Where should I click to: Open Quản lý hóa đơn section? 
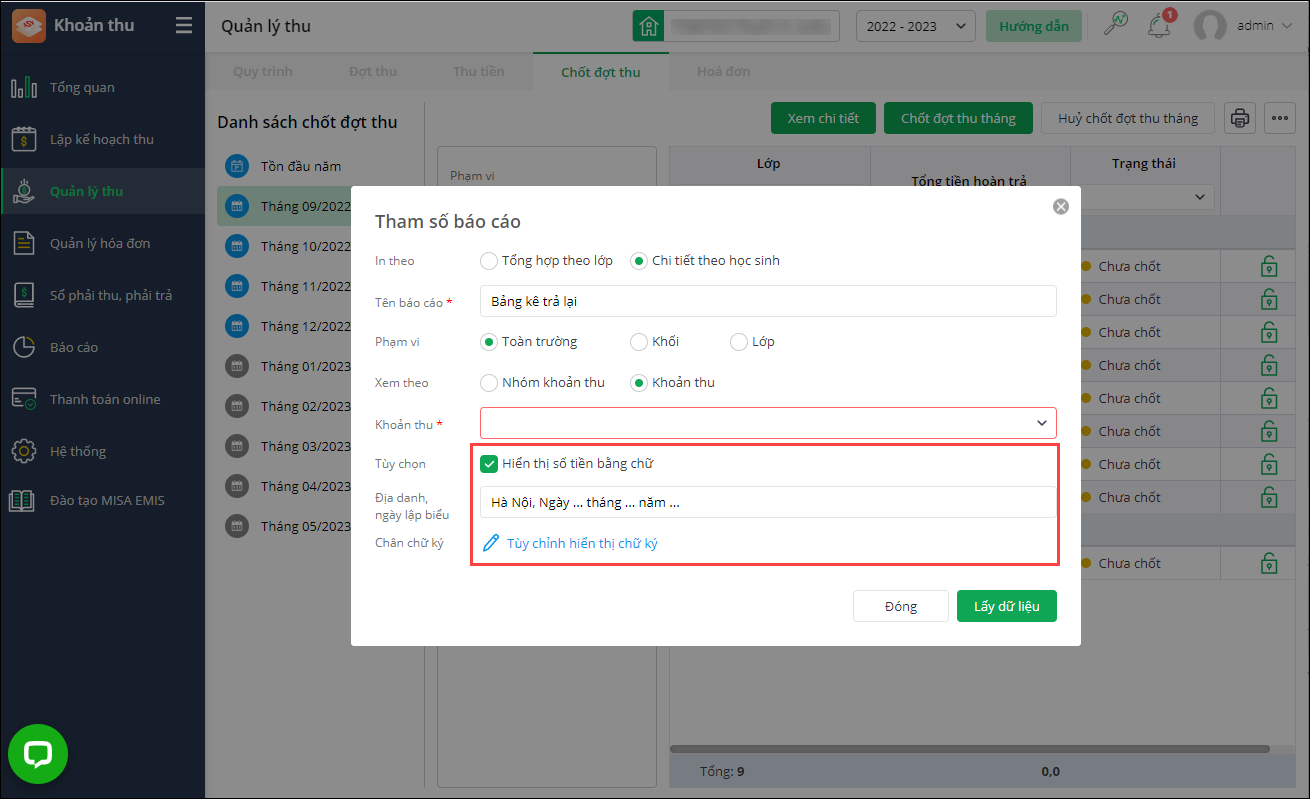(x=100, y=244)
